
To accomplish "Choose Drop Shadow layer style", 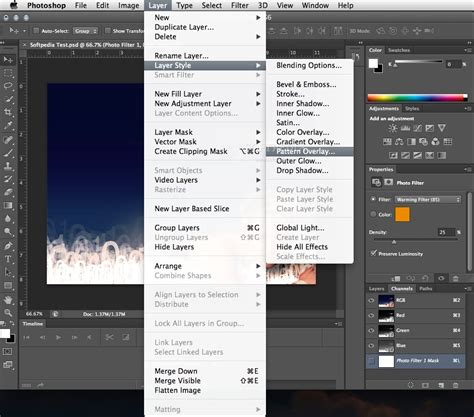I will click(x=309, y=170).
